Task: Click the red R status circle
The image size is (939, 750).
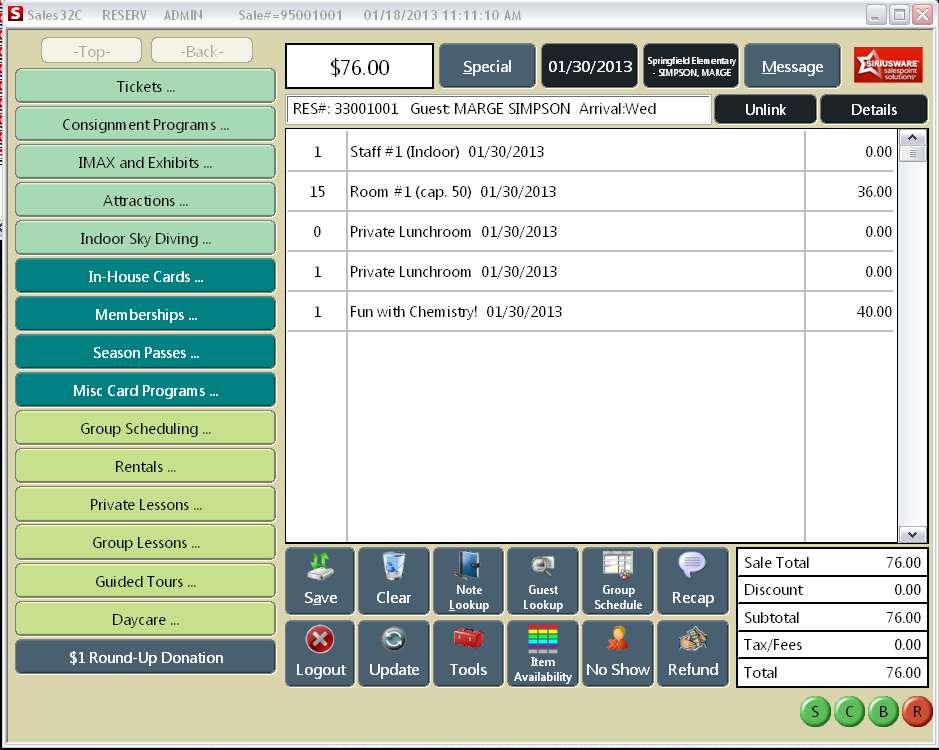Action: [917, 712]
